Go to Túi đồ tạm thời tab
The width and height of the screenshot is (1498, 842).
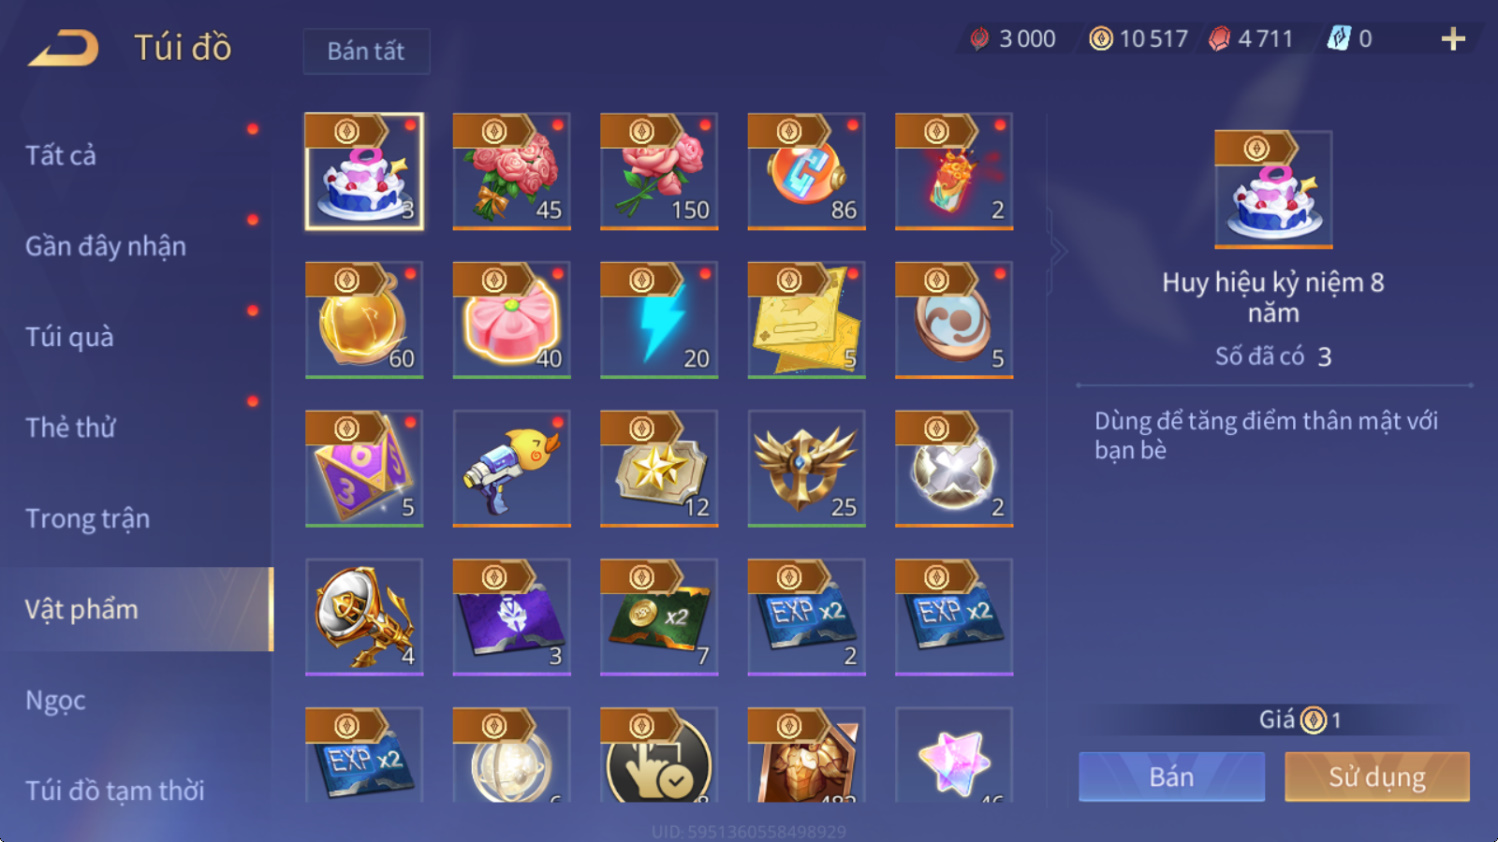tap(114, 791)
